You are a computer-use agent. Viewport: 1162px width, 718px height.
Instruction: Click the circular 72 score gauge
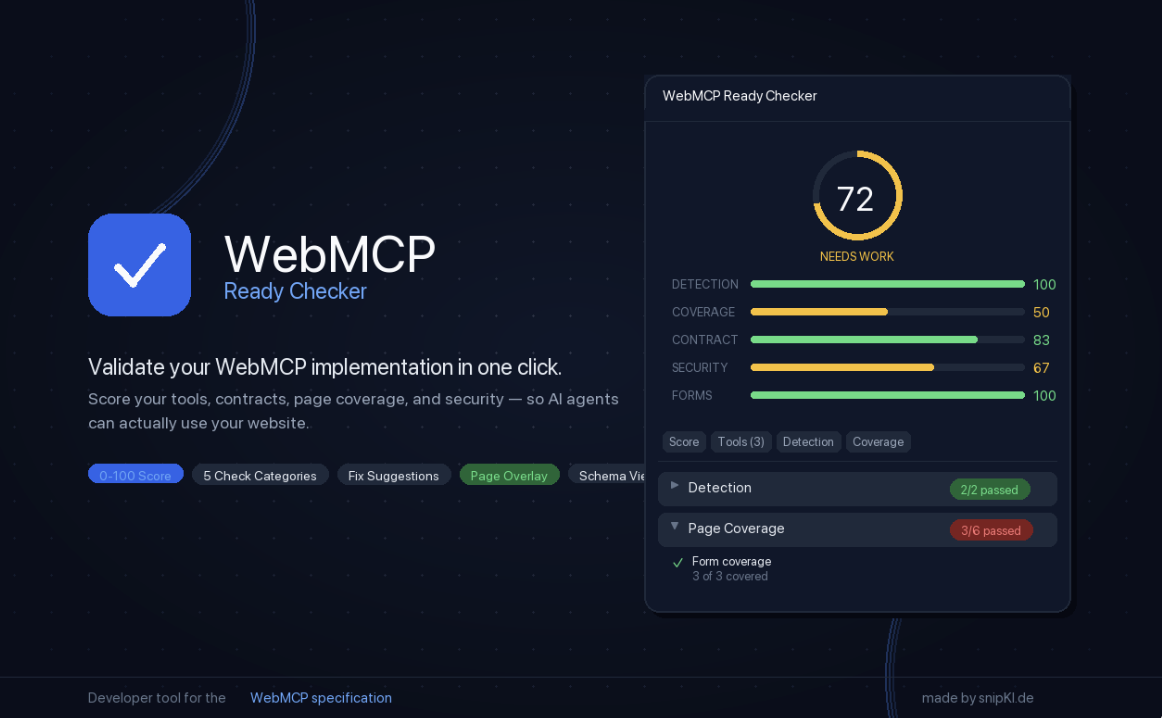point(856,197)
